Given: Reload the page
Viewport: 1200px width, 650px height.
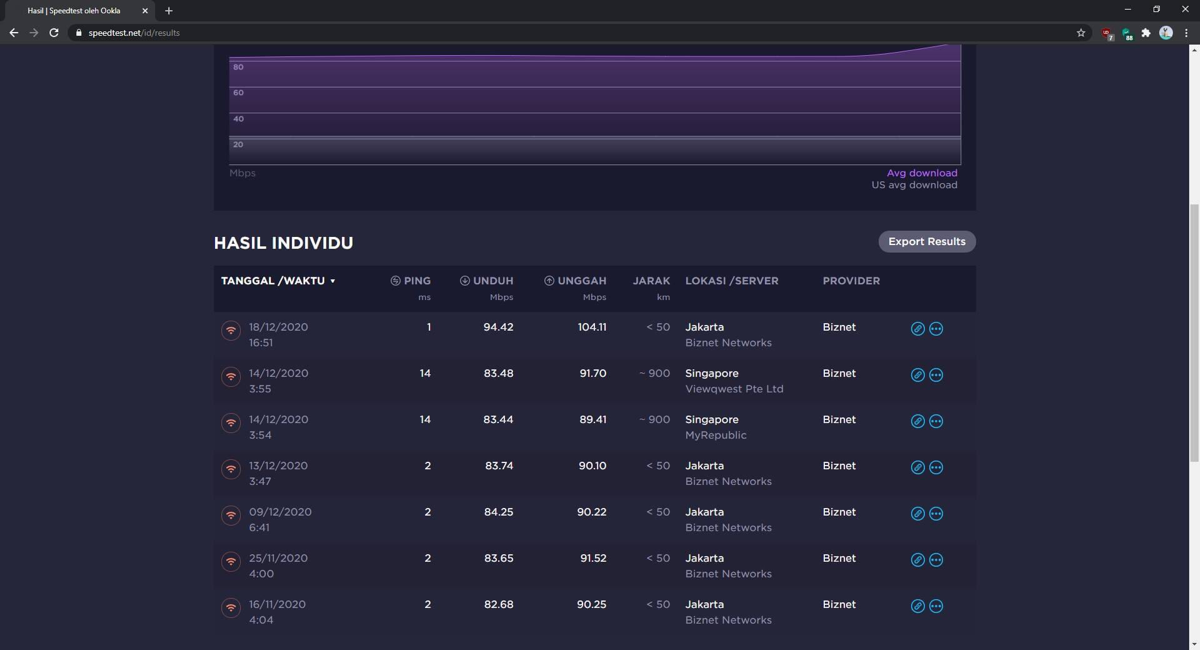Looking at the screenshot, I should tap(54, 33).
